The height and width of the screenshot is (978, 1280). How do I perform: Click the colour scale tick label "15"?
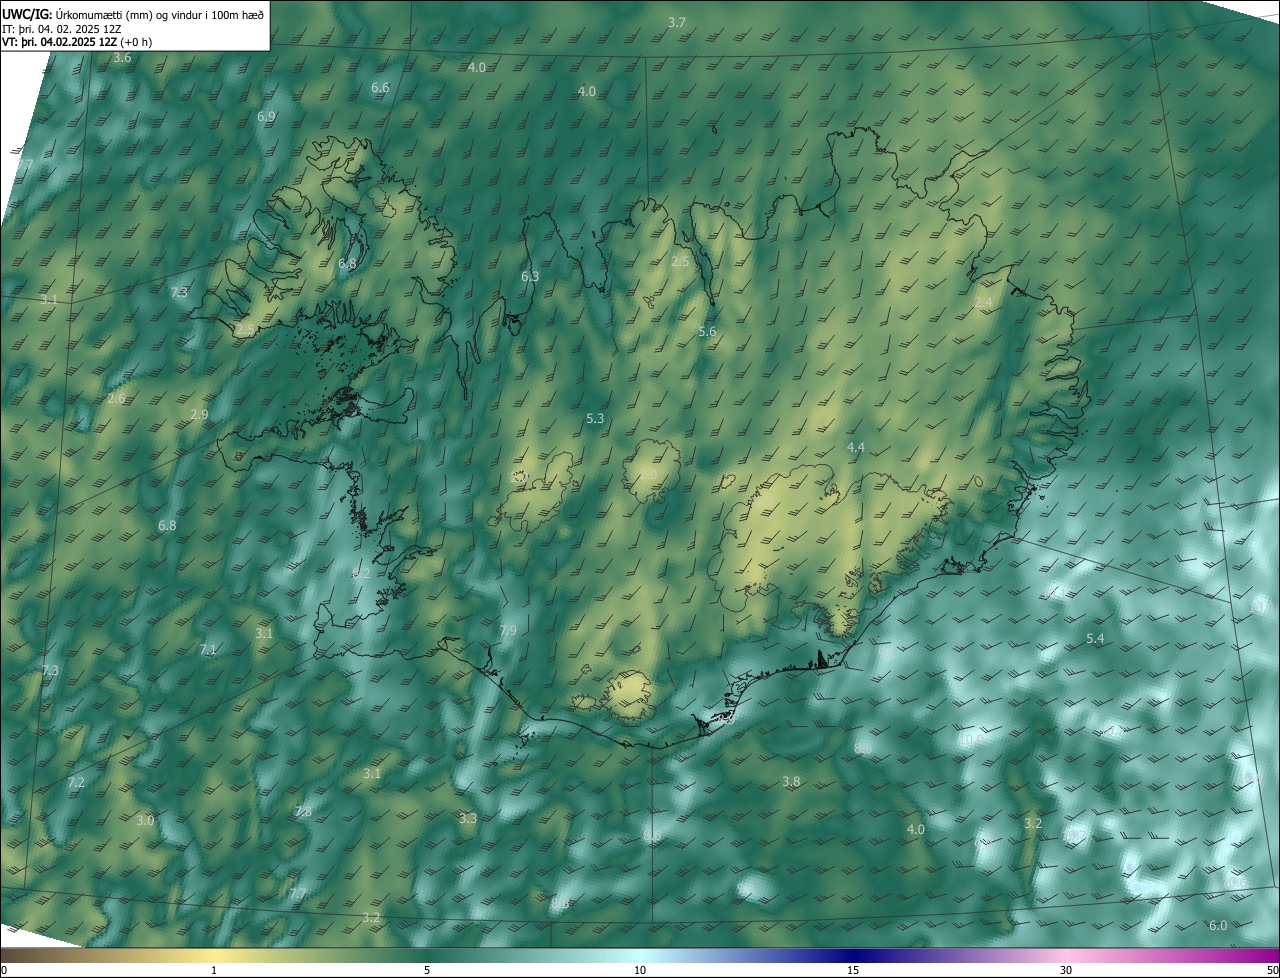point(853,971)
